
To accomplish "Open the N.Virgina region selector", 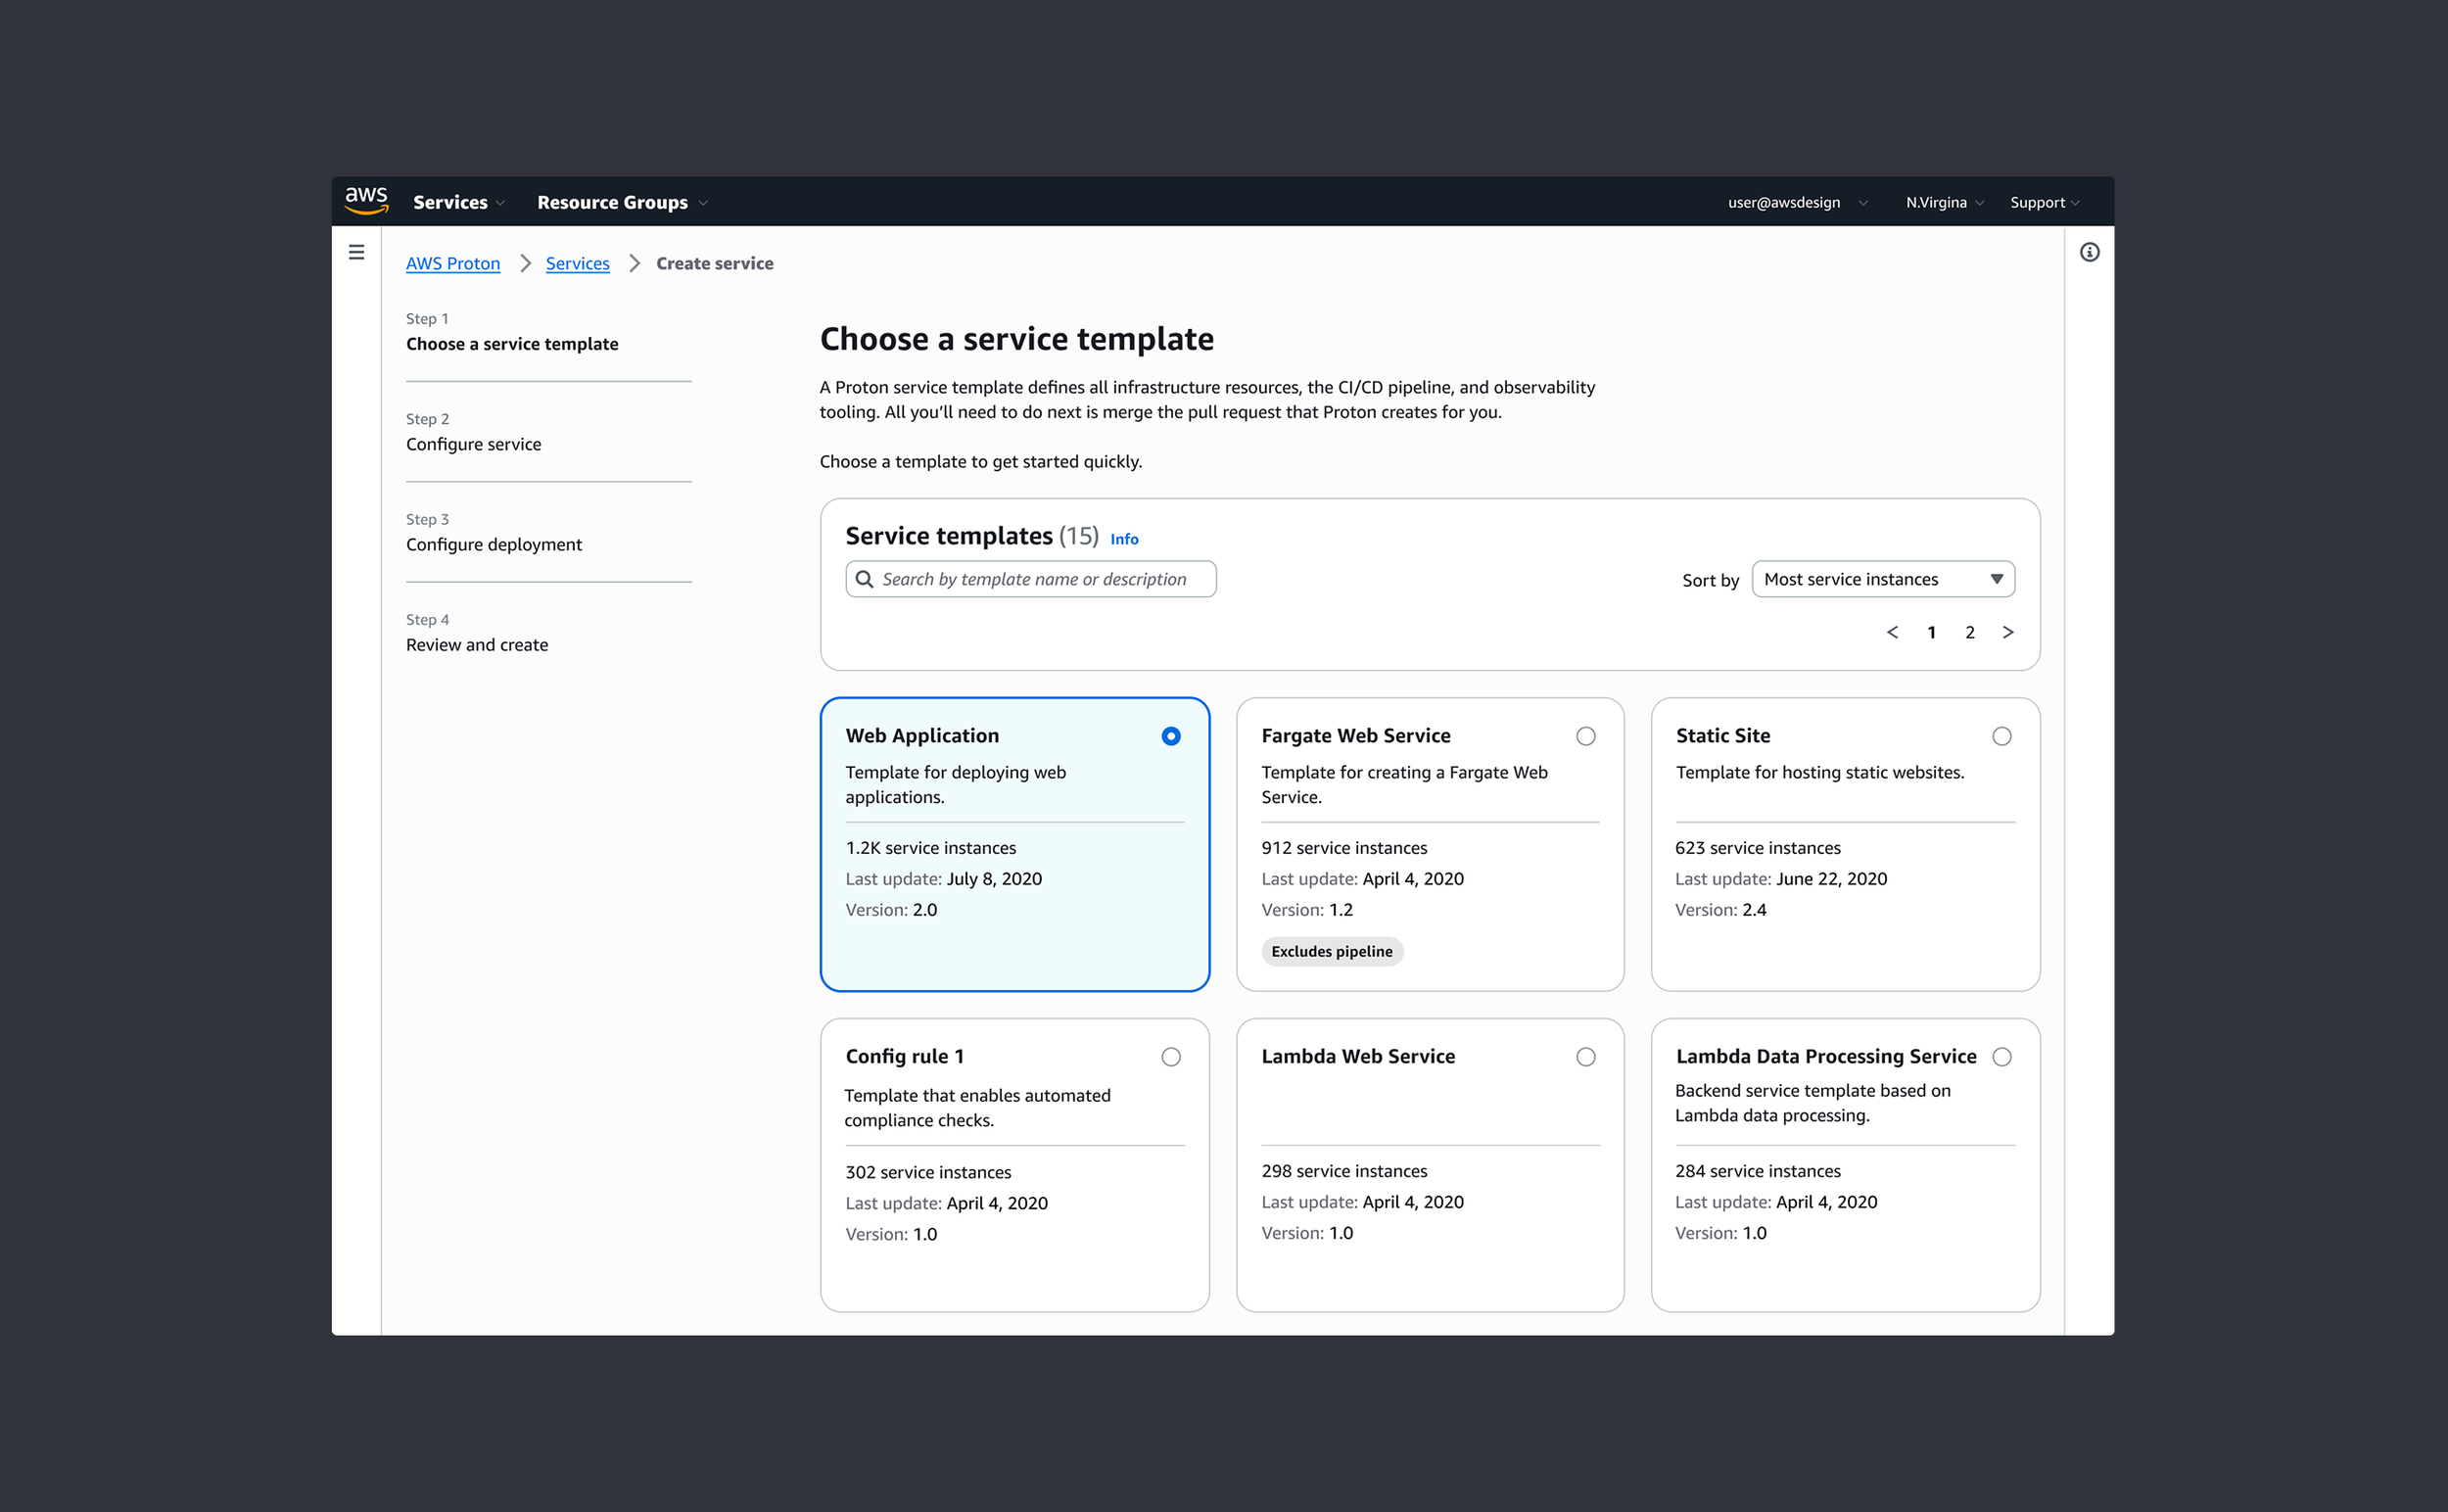I will pyautogui.click(x=1943, y=202).
